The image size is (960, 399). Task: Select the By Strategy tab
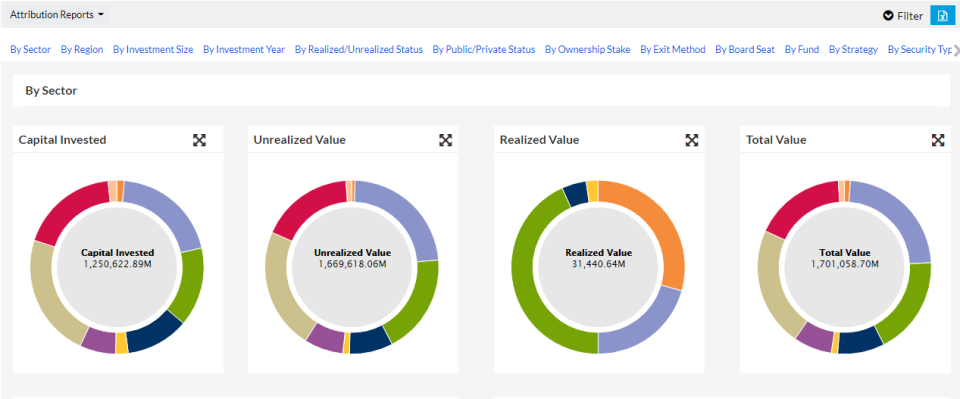click(x=853, y=50)
